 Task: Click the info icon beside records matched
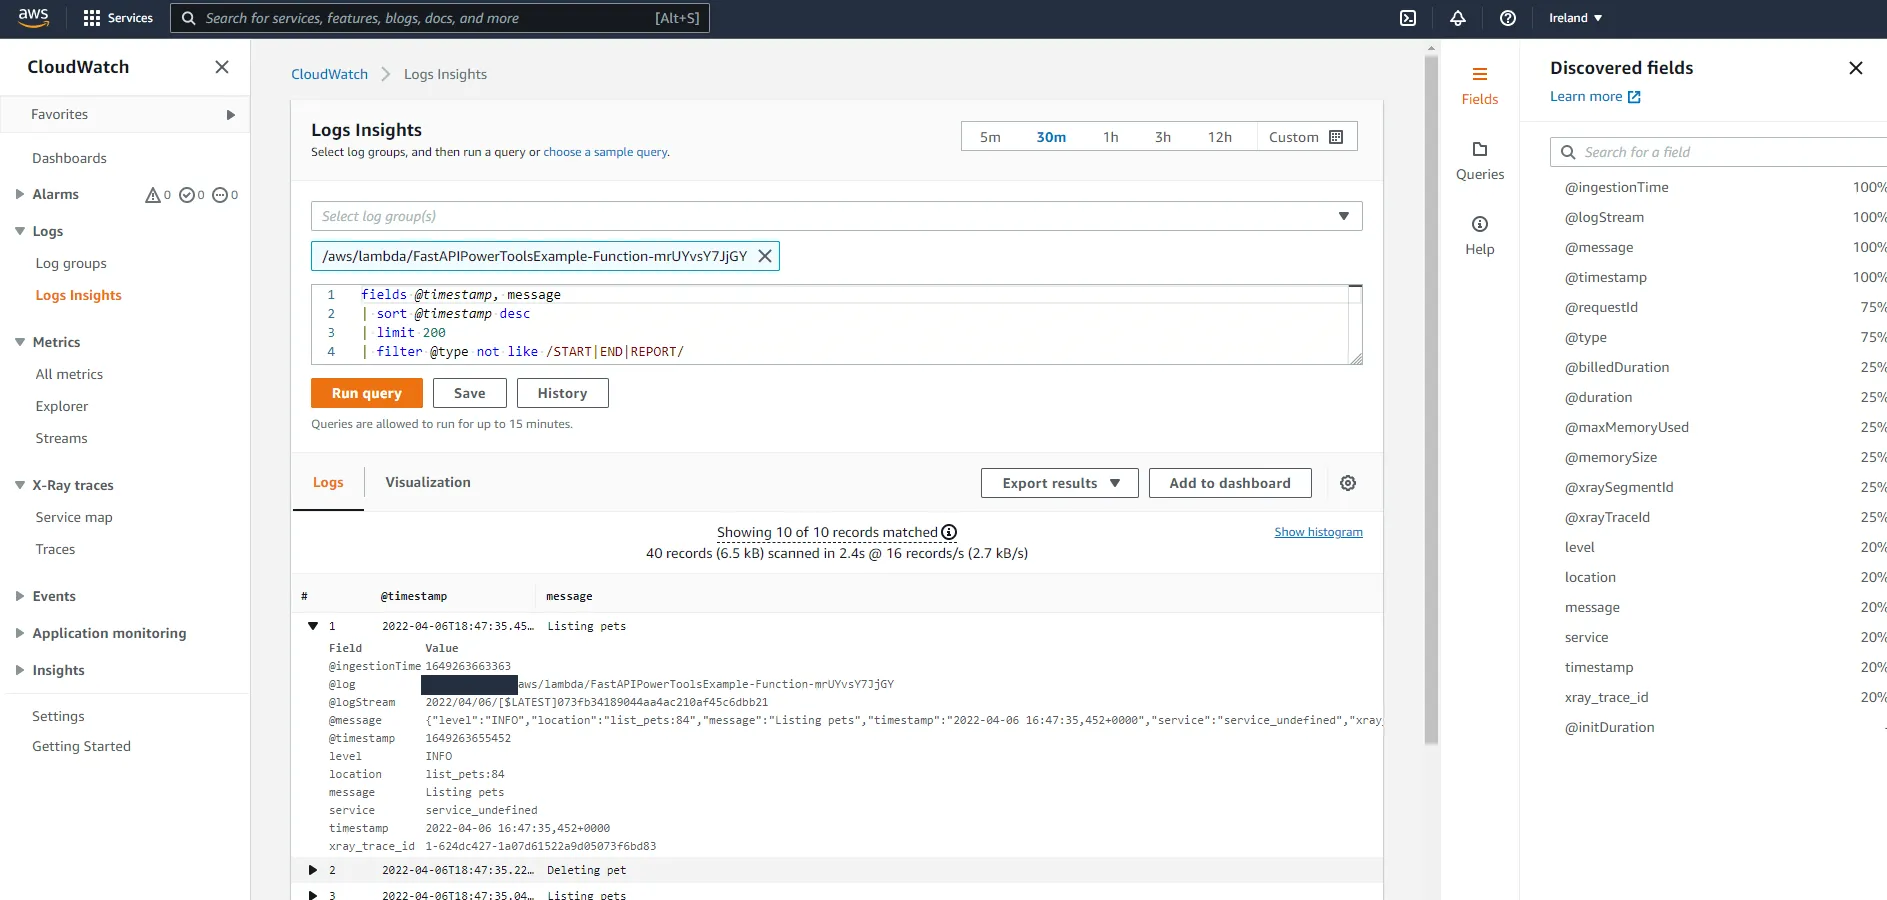click(948, 532)
